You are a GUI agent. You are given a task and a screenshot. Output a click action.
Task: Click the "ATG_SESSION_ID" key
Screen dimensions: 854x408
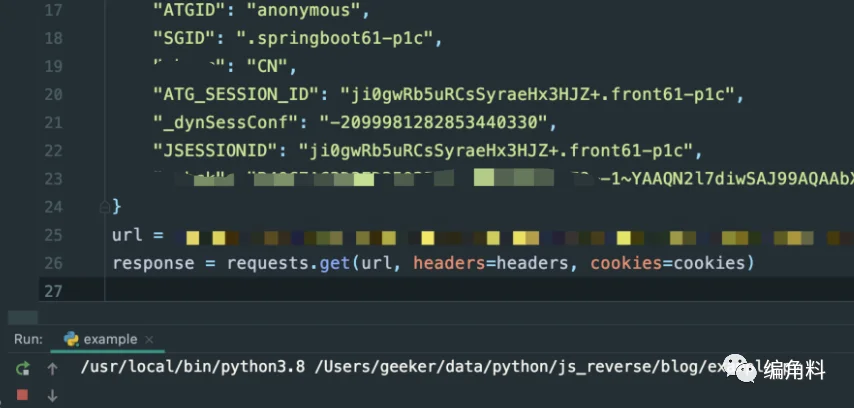(236, 95)
